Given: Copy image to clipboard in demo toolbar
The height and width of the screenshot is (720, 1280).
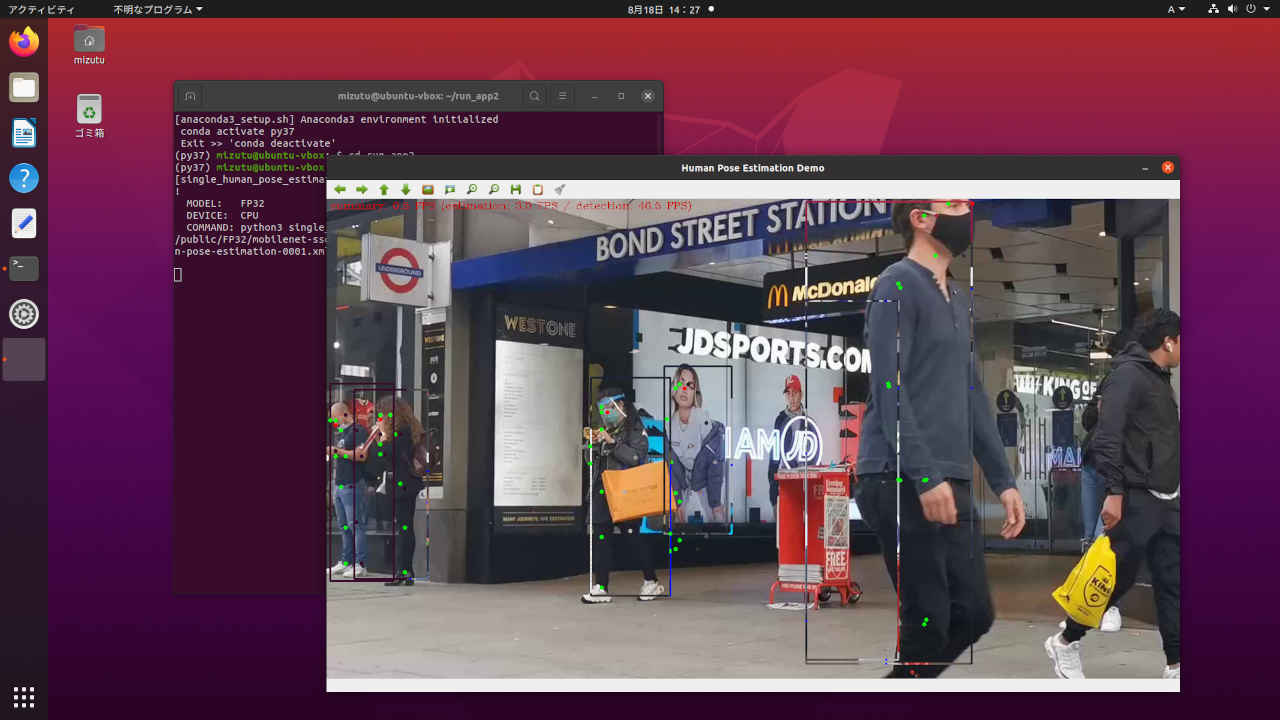Looking at the screenshot, I should coord(538,189).
